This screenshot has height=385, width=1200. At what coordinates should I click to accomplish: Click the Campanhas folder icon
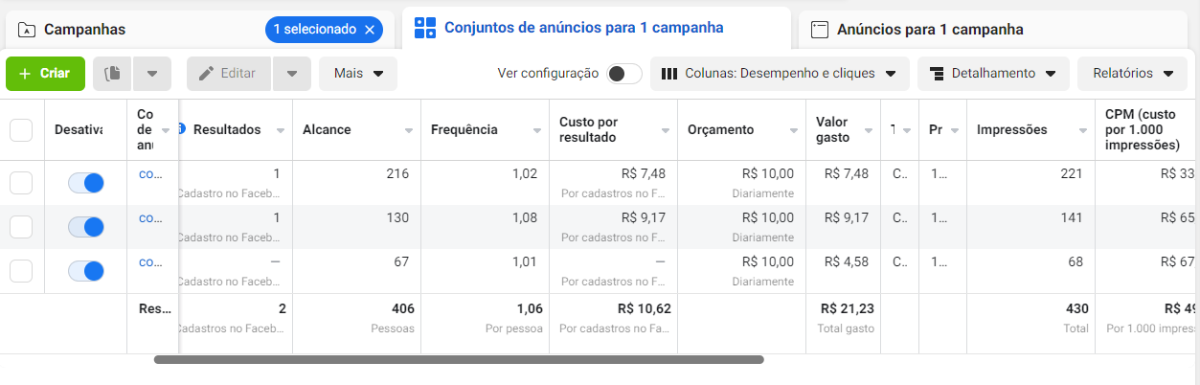pos(27,30)
